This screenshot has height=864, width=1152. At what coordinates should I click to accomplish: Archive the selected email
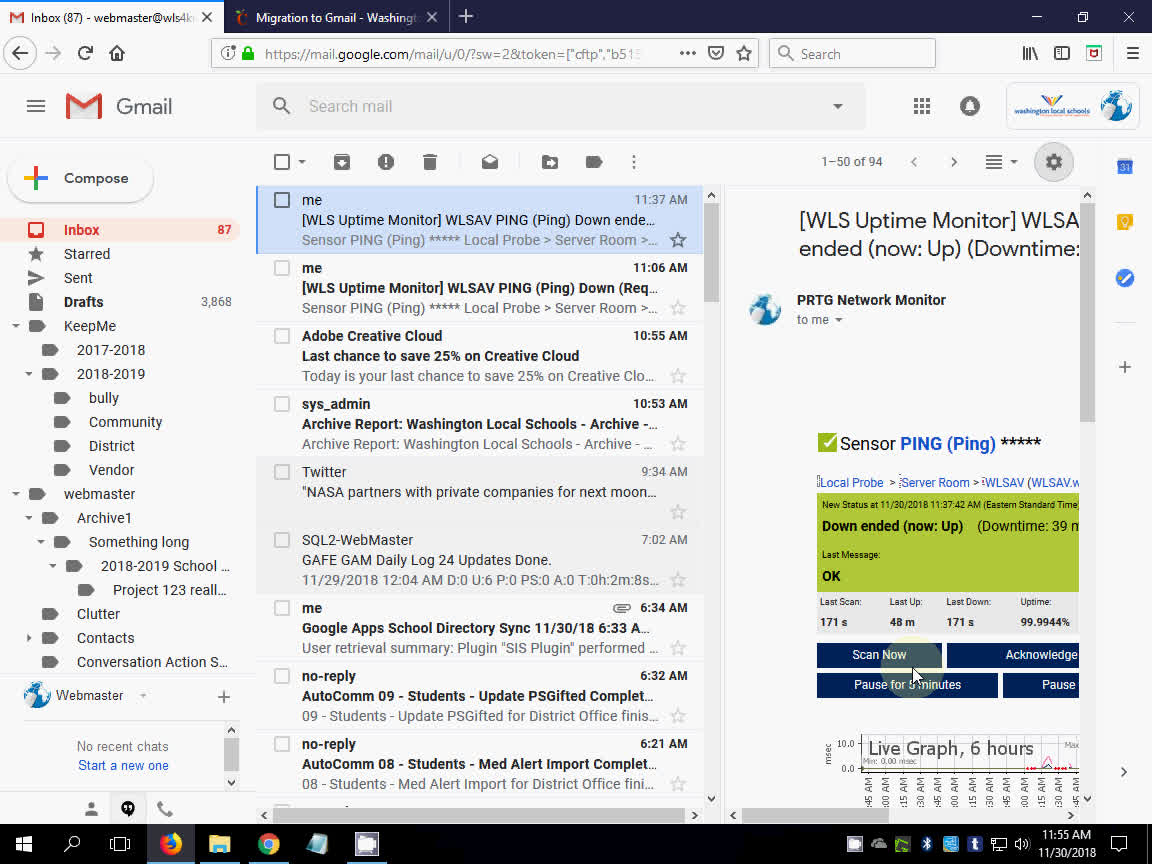pos(341,161)
